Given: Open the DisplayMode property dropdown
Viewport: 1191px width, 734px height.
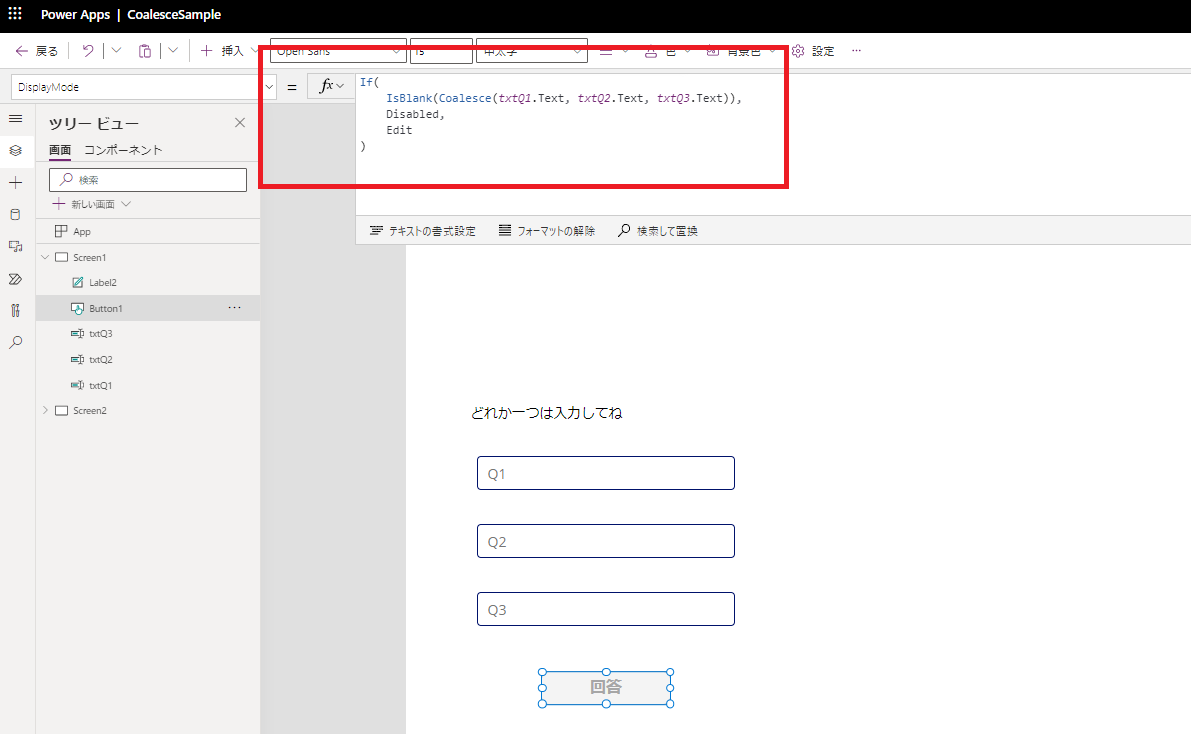Looking at the screenshot, I should (x=268, y=87).
